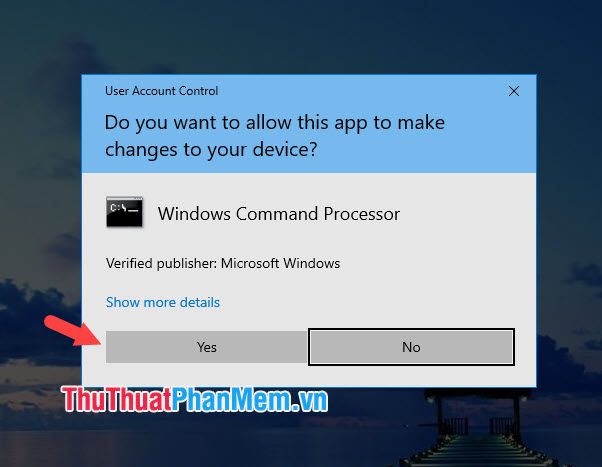Select the Windows Command Processor app name
The width and height of the screenshot is (602, 467).
[x=279, y=214]
